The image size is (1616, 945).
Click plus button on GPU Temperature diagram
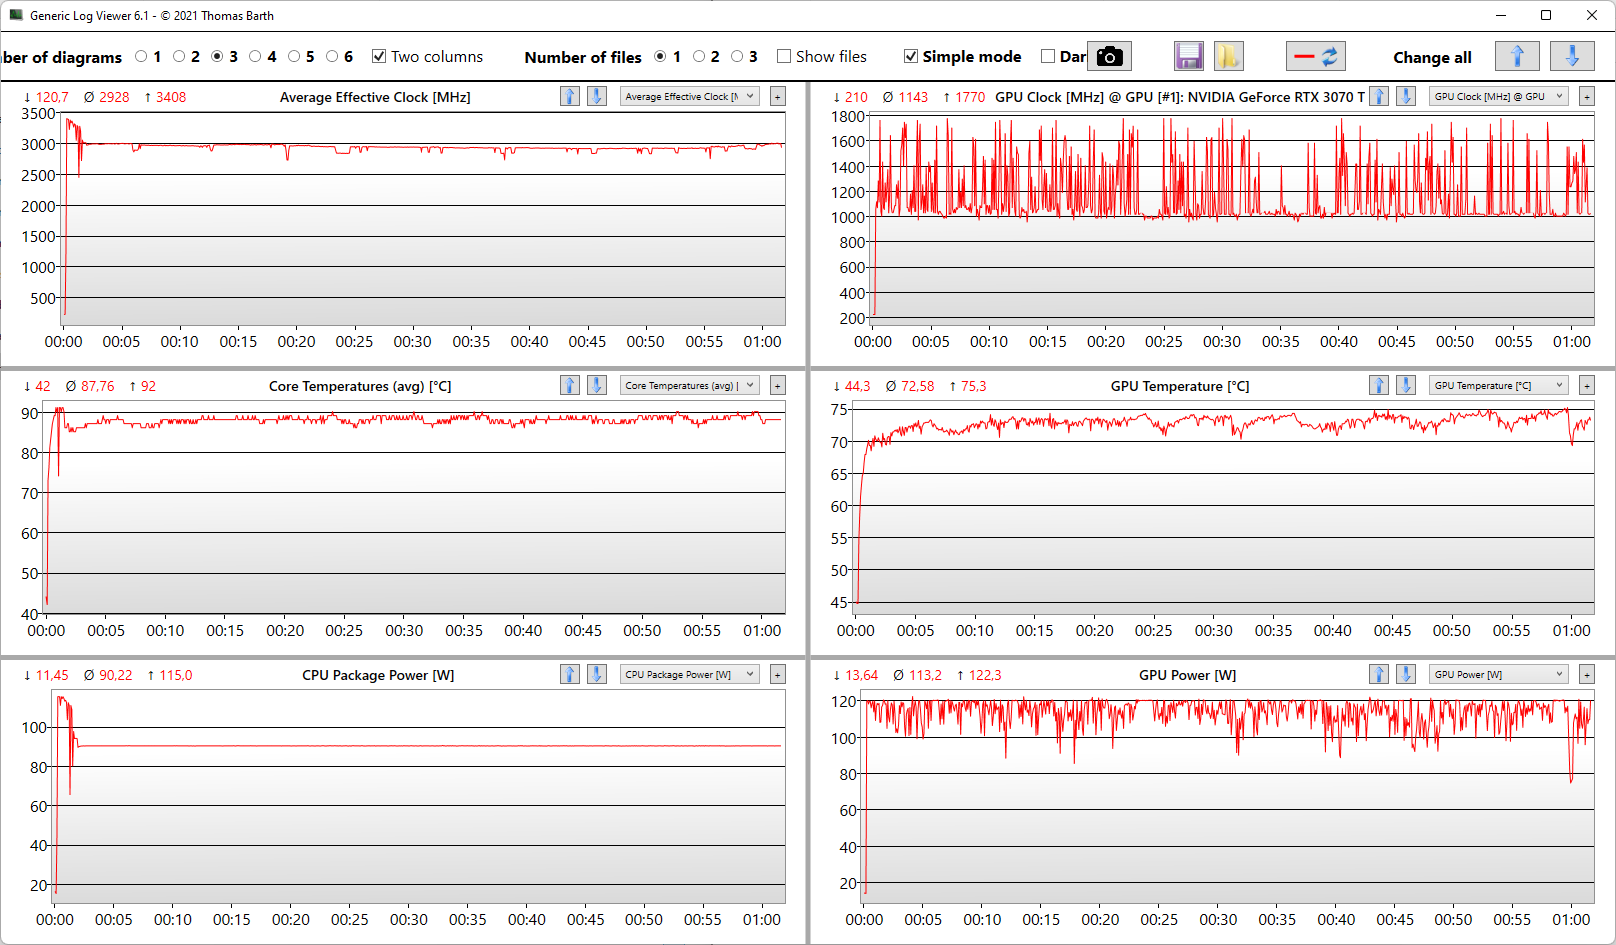[x=1587, y=385]
